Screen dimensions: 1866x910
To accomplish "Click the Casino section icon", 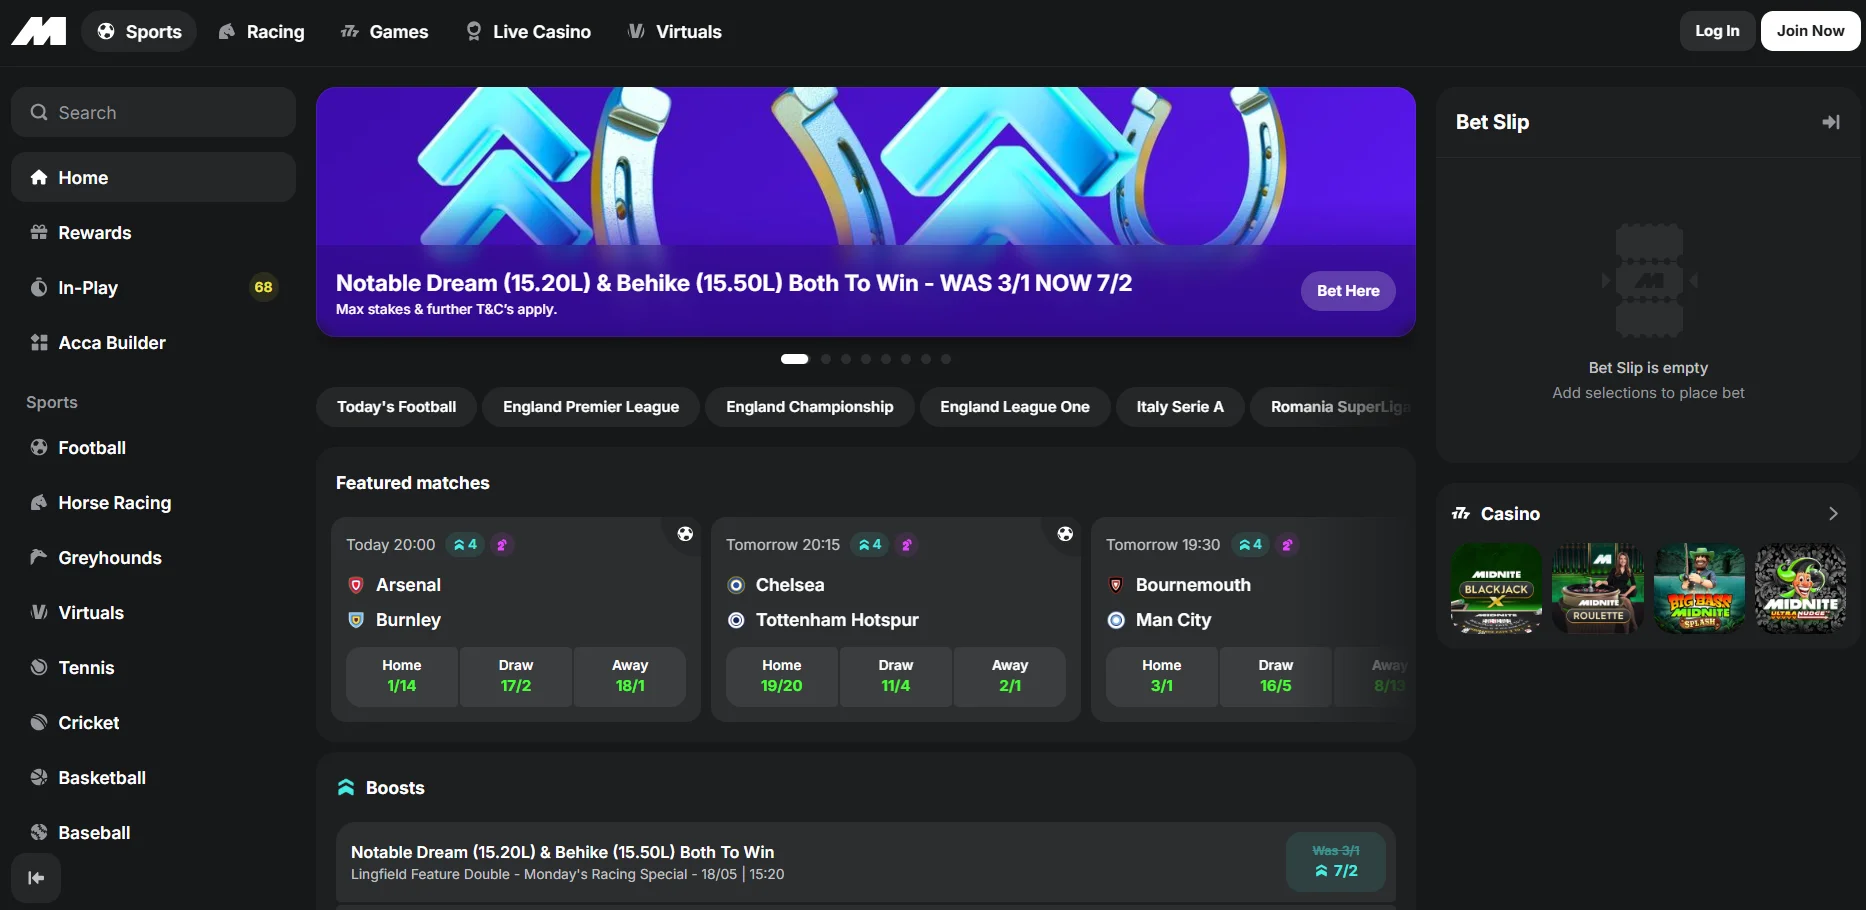I will 1461,514.
